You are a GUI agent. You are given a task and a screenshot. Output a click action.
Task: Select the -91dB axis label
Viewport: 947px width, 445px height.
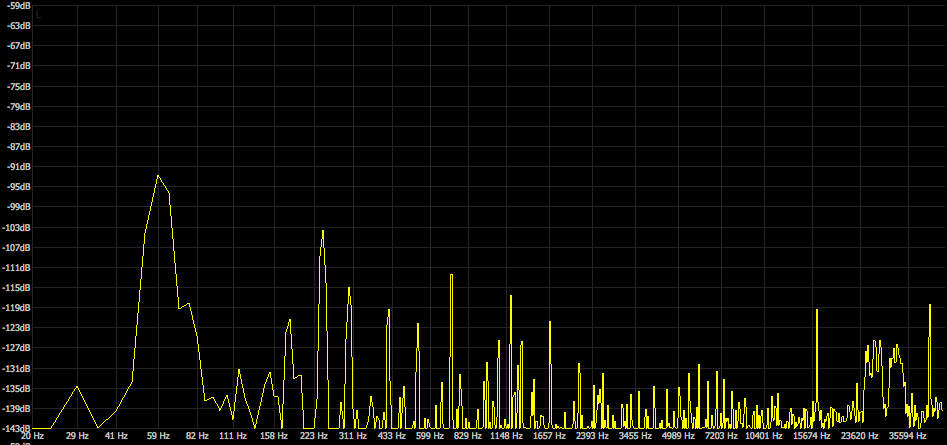coord(17,167)
